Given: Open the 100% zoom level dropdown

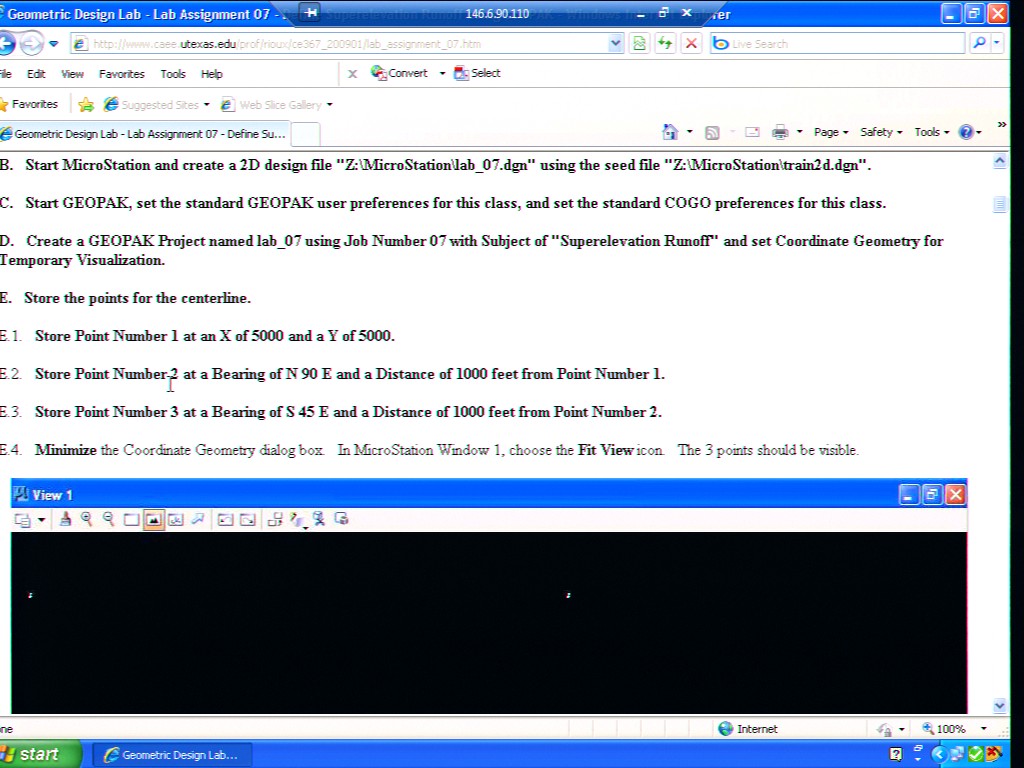Looking at the screenshot, I should (x=984, y=729).
